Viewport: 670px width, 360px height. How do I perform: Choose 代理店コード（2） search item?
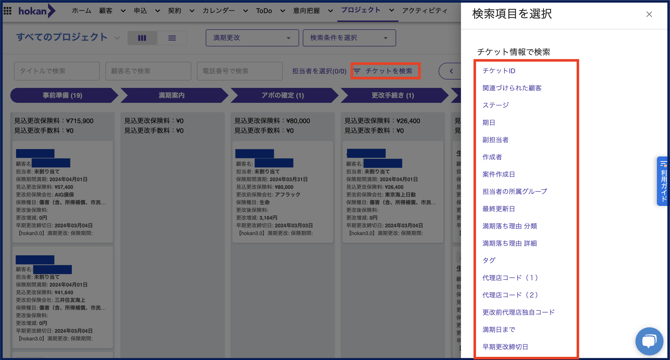click(x=510, y=295)
